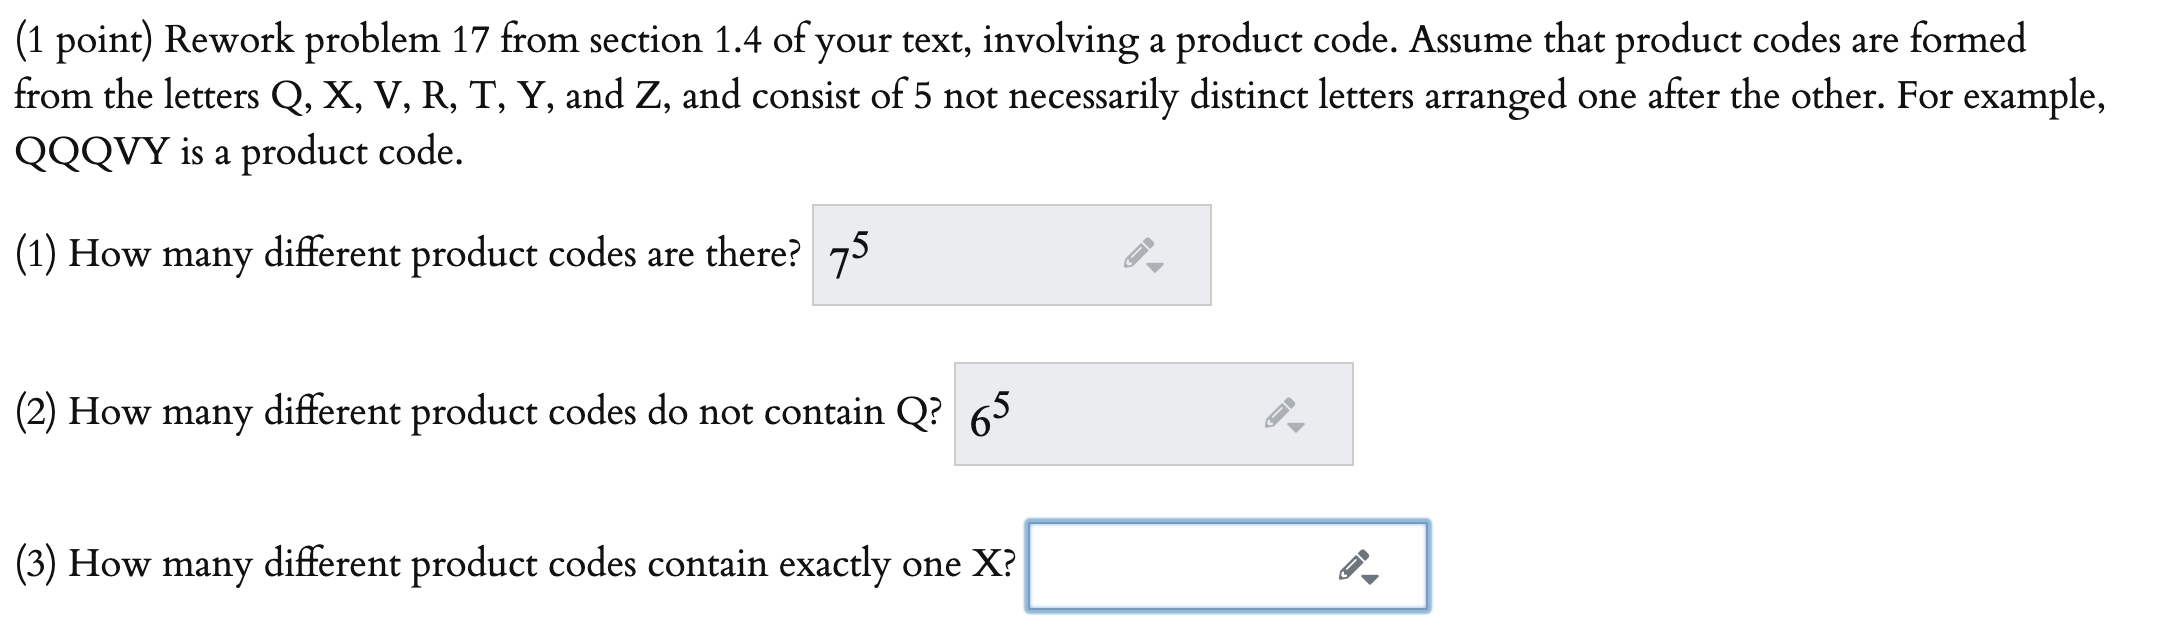Click the answer field containing 7^5
The height and width of the screenshot is (634, 2168).
[x=1010, y=255]
